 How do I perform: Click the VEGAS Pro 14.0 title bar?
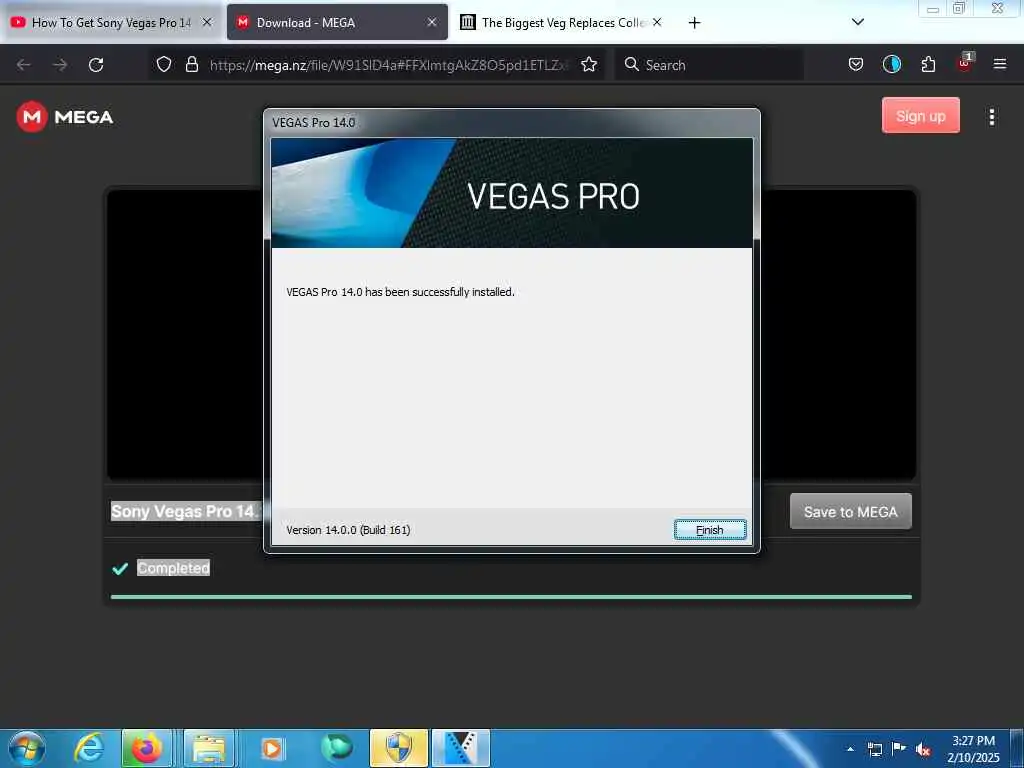click(511, 123)
